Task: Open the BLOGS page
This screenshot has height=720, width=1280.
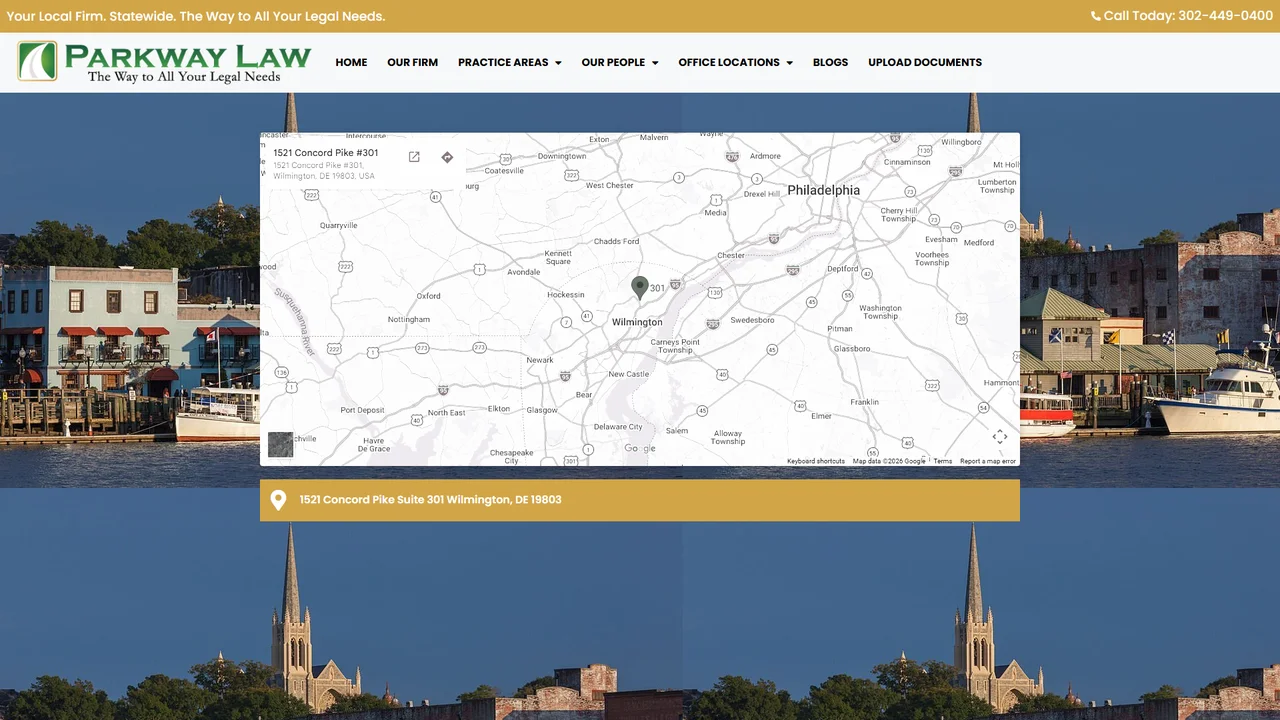Action: (830, 62)
